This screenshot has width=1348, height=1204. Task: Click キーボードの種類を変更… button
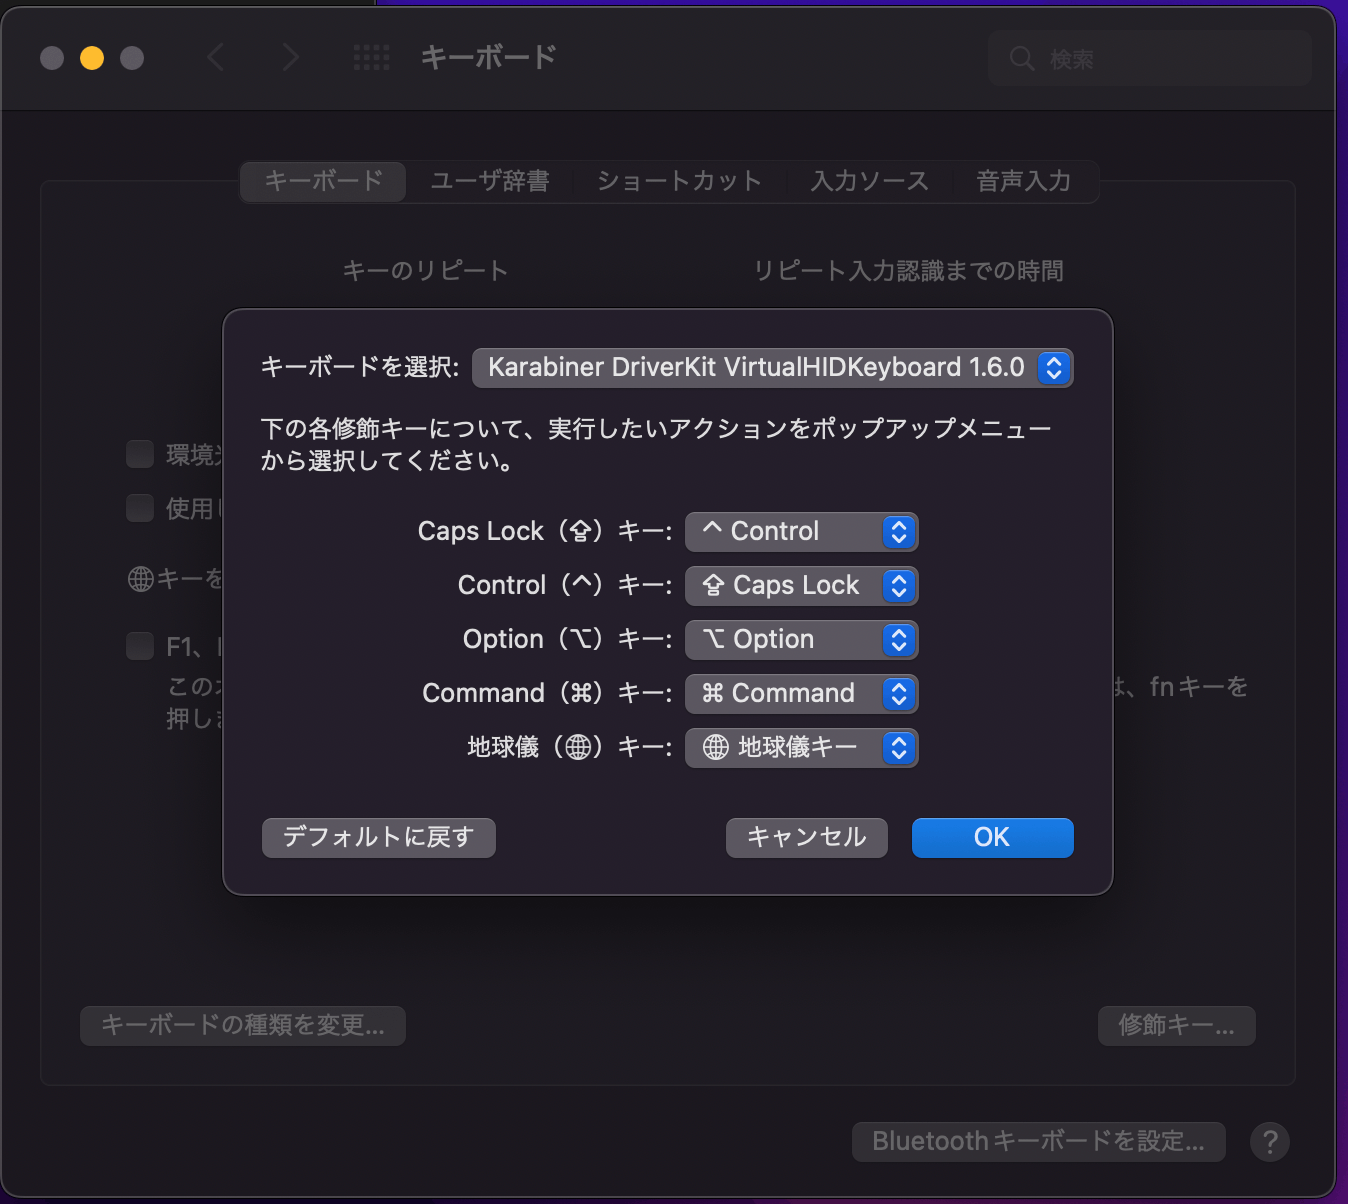point(243,1025)
